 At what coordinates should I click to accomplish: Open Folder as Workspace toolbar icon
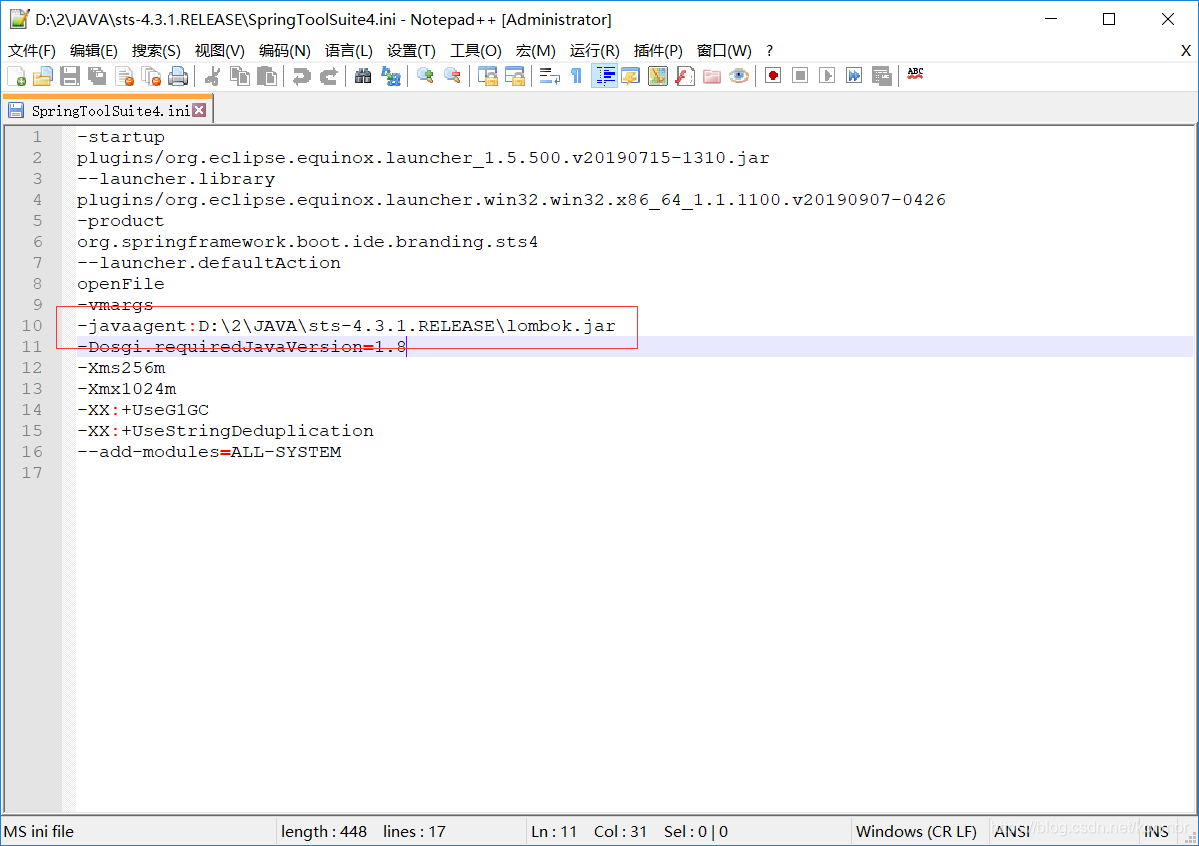coord(712,76)
